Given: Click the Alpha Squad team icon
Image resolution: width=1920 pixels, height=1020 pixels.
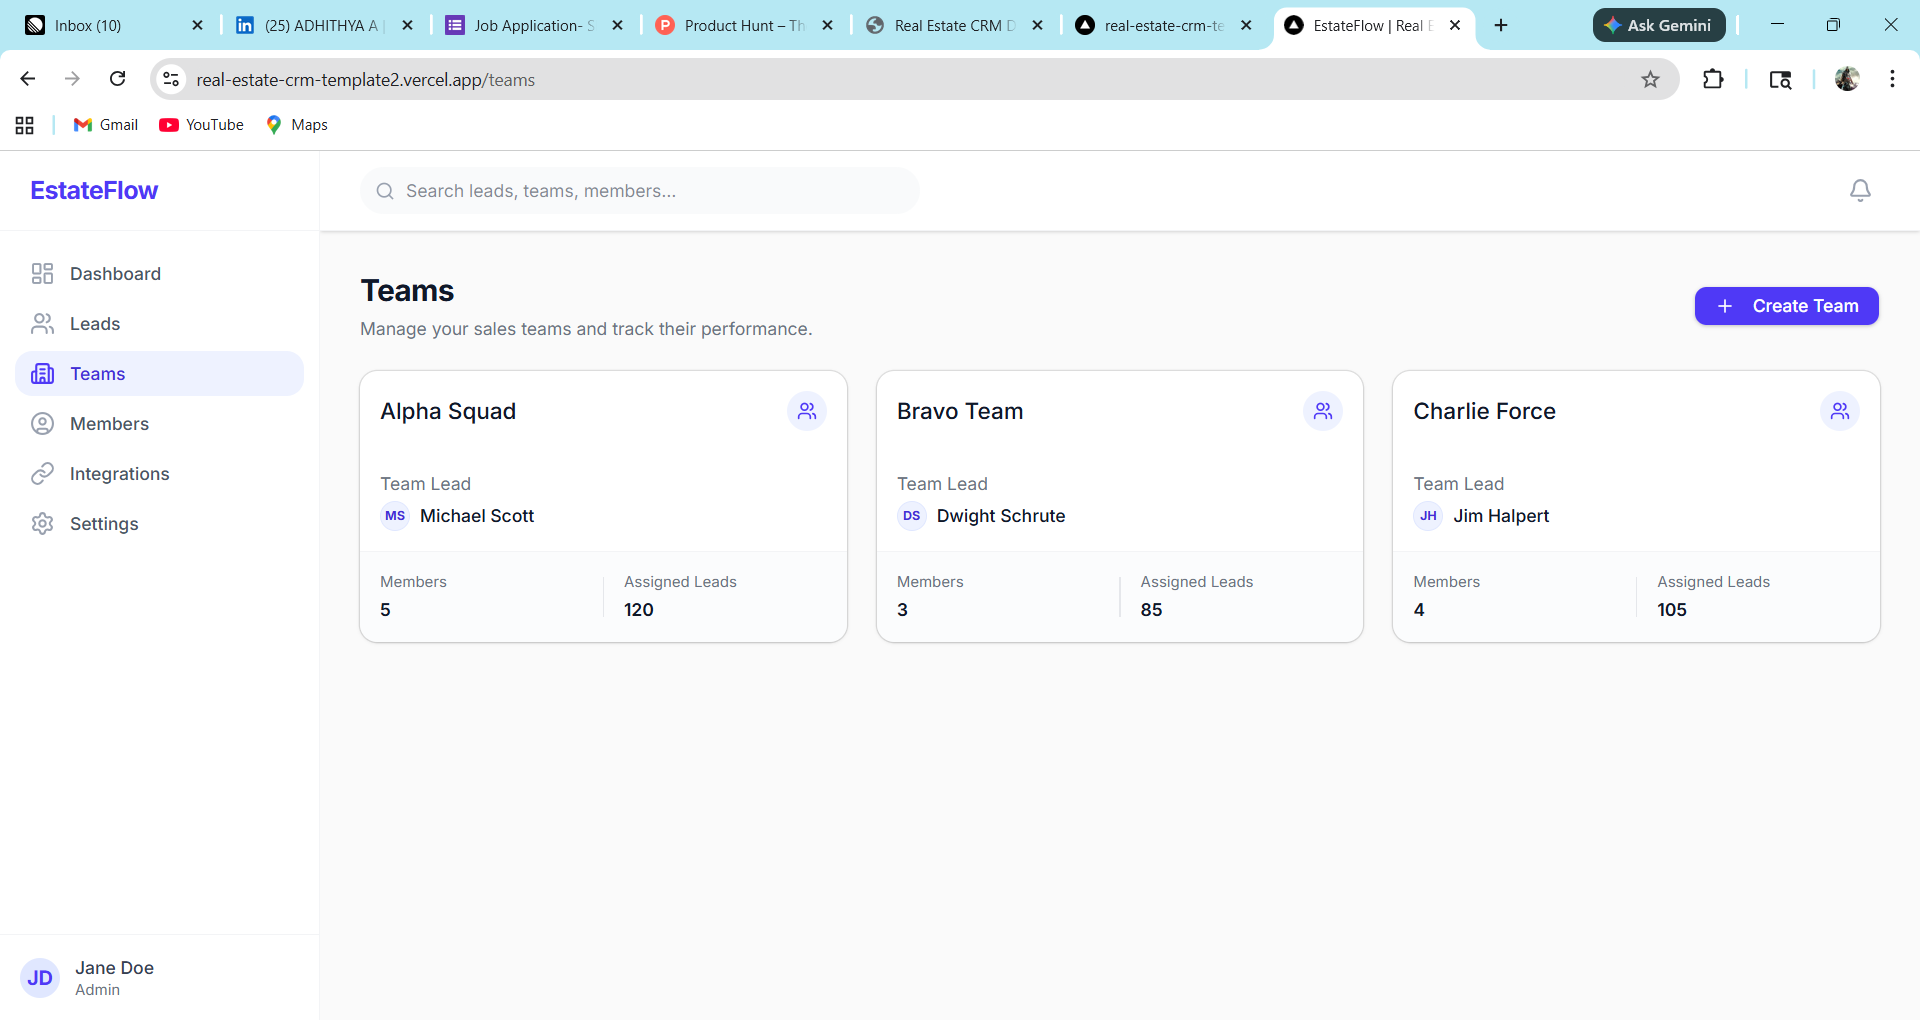Looking at the screenshot, I should [807, 410].
